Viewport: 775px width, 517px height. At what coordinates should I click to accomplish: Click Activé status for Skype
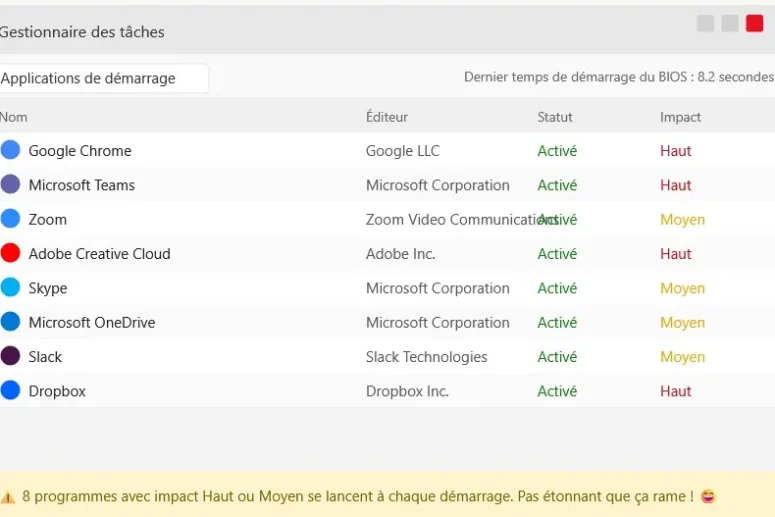click(557, 288)
